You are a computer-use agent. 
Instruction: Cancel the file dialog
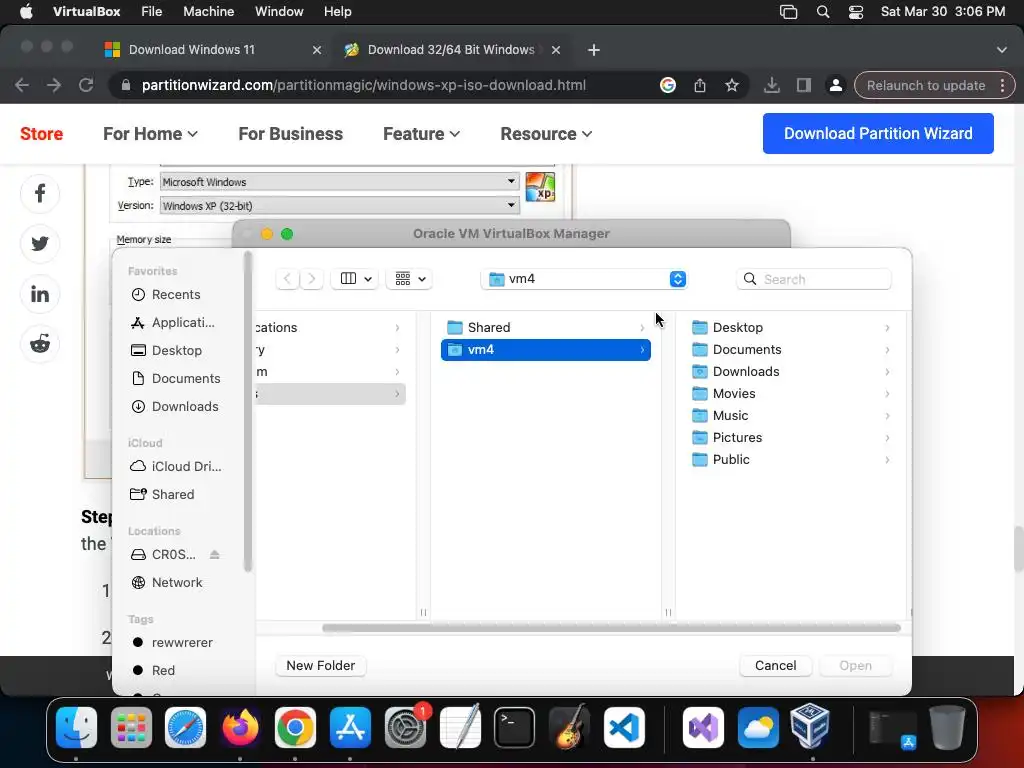point(776,665)
